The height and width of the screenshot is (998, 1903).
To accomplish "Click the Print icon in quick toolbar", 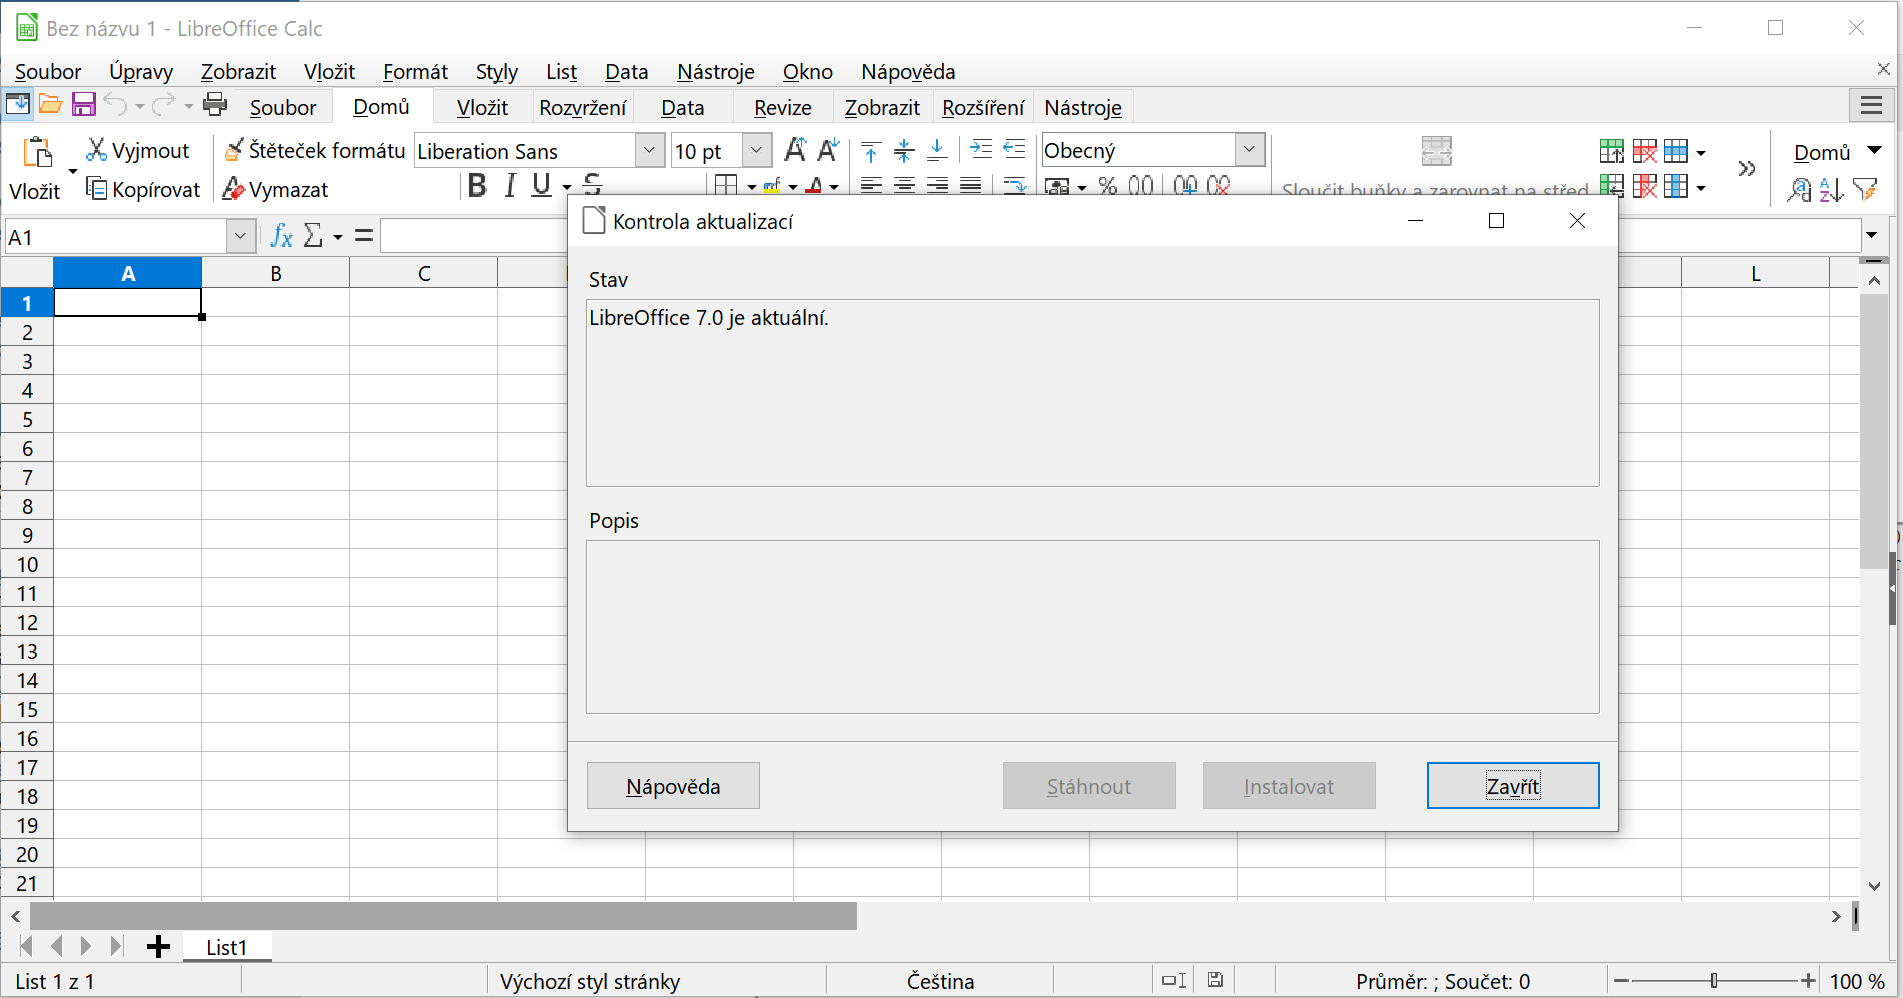I will [215, 104].
